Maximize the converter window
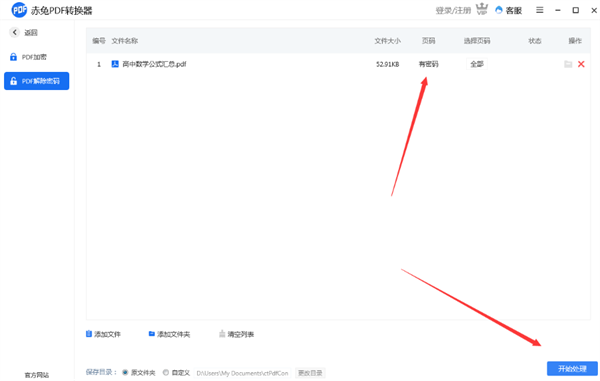Image resolution: width=600 pixels, height=381 pixels. tap(576, 10)
